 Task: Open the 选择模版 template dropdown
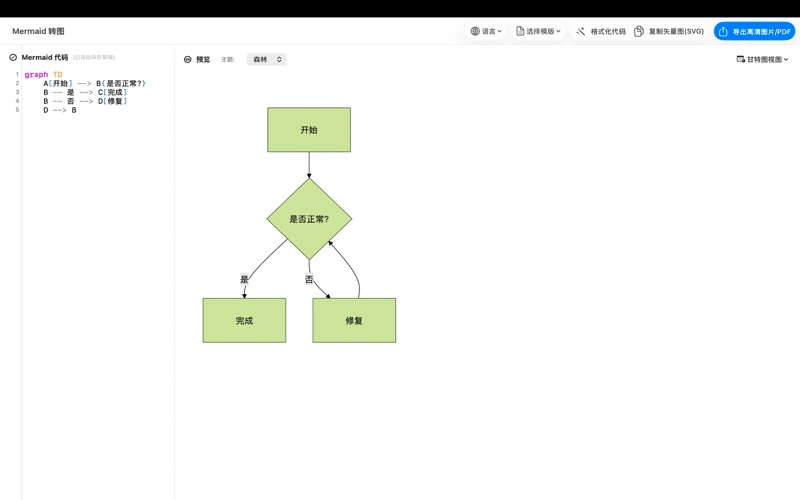point(538,31)
